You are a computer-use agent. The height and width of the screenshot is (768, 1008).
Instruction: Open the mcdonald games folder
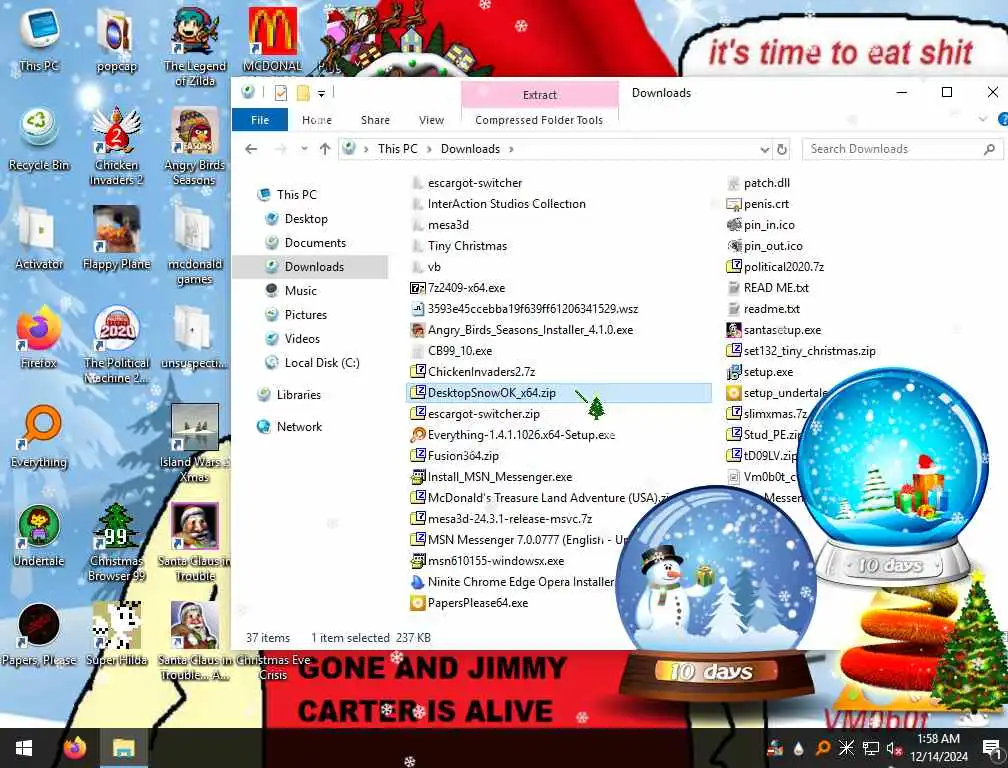195,244
